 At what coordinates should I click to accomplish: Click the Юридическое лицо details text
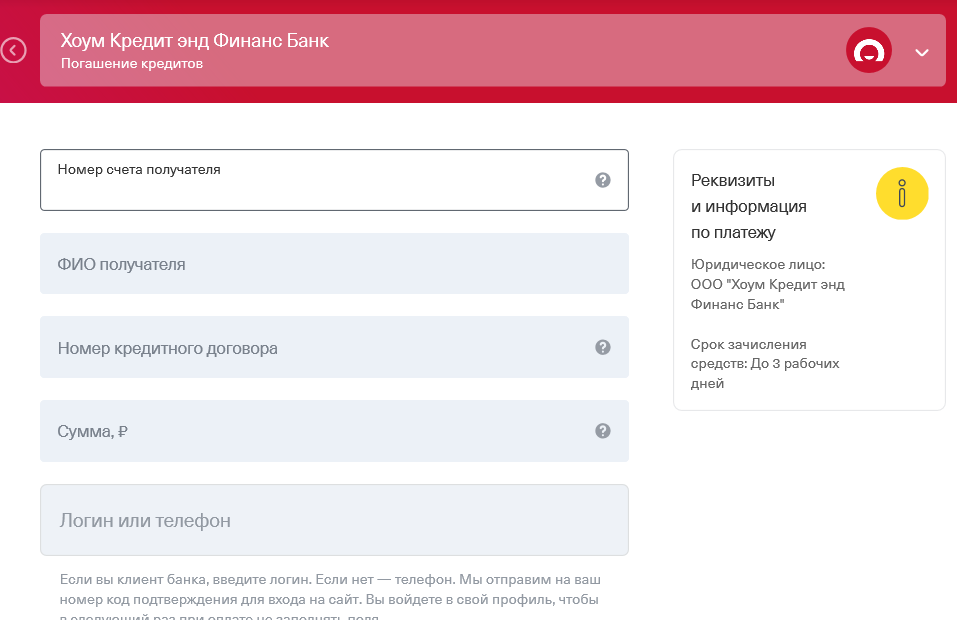pyautogui.click(x=768, y=284)
